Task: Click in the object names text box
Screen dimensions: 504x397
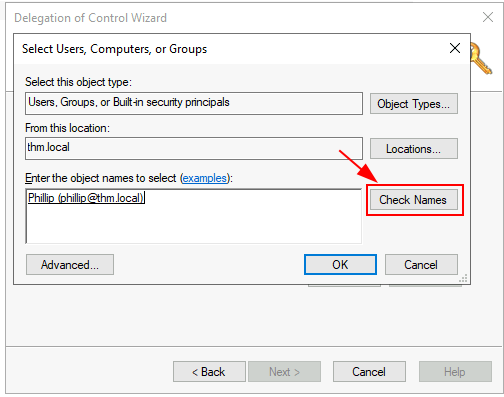Action: 194,216
